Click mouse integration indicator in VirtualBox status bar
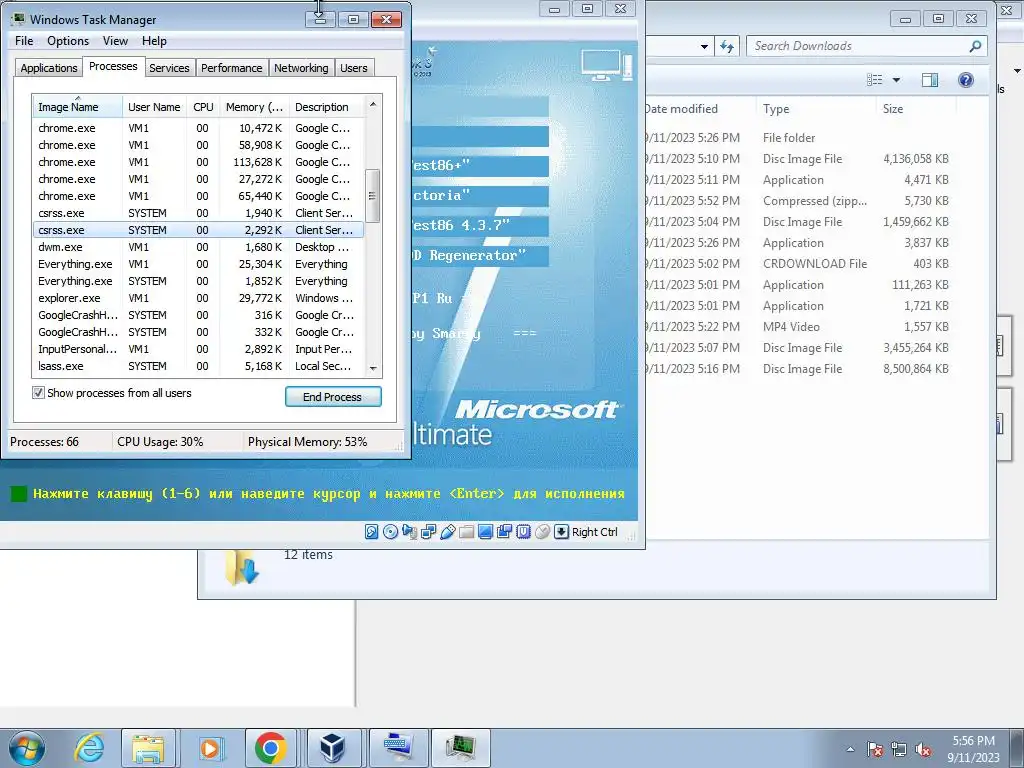The width and height of the screenshot is (1024, 768). tap(542, 532)
